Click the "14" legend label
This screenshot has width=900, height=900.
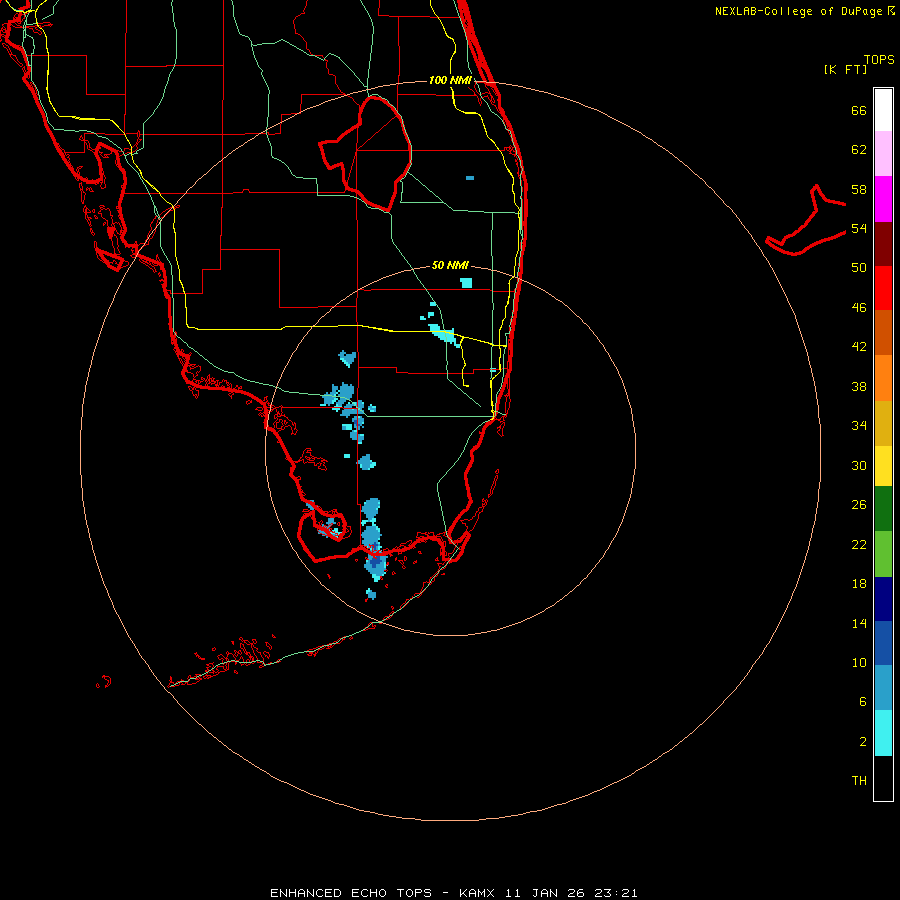pyautogui.click(x=859, y=623)
